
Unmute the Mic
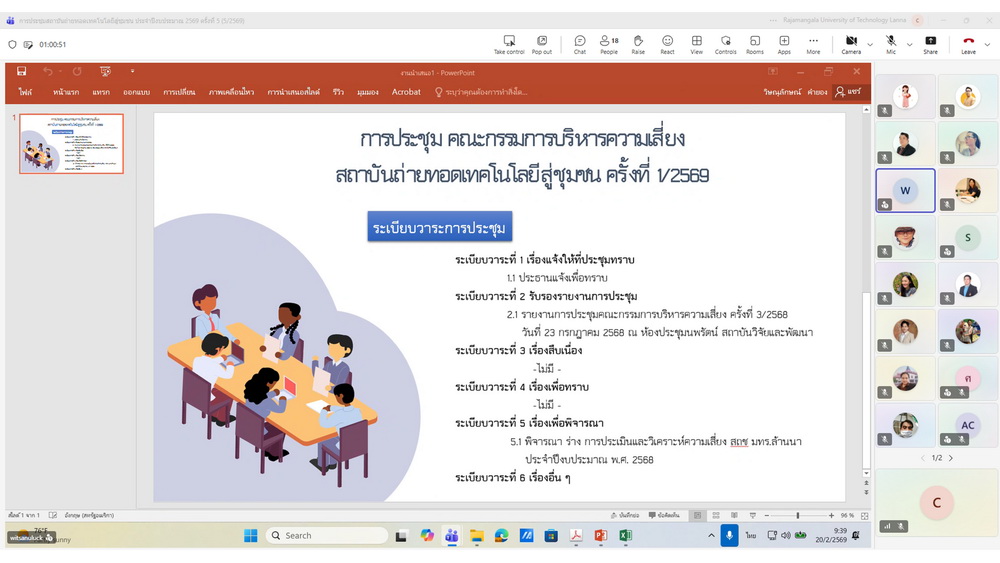tap(890, 44)
